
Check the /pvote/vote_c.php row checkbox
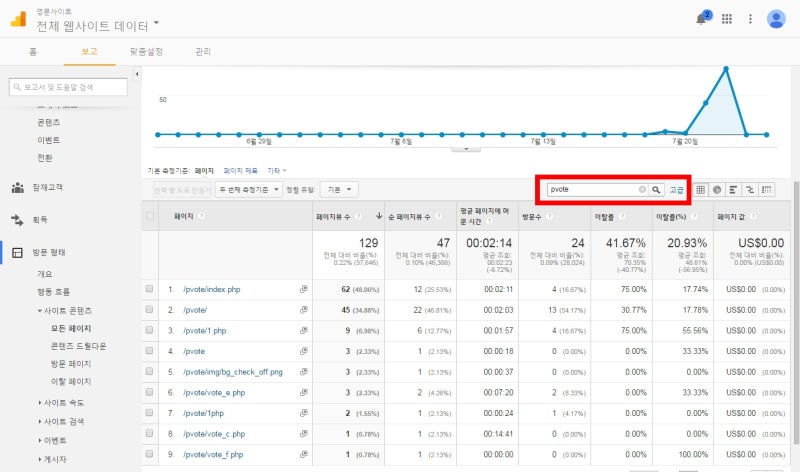[x=149, y=433]
